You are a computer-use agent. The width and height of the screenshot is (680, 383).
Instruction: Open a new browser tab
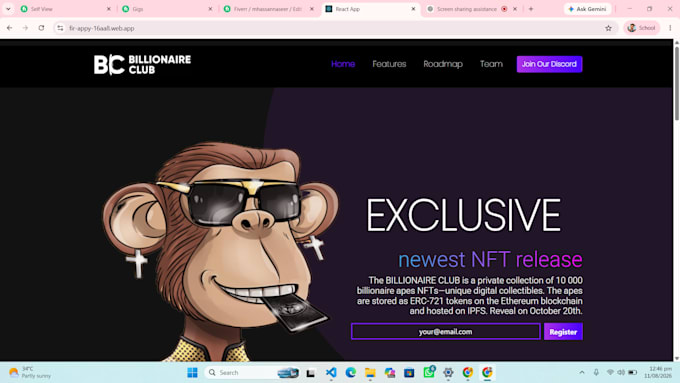(x=531, y=9)
